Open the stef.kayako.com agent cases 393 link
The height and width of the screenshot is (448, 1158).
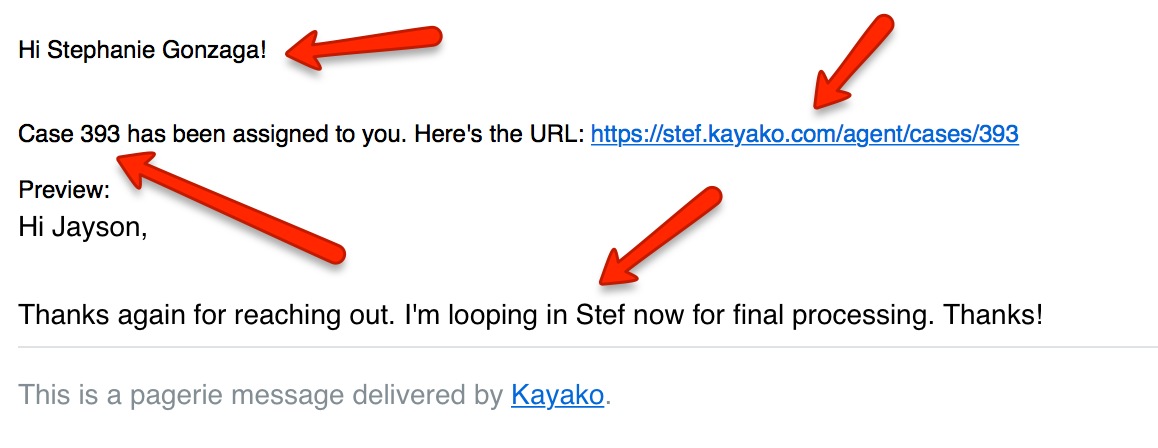[x=805, y=134]
